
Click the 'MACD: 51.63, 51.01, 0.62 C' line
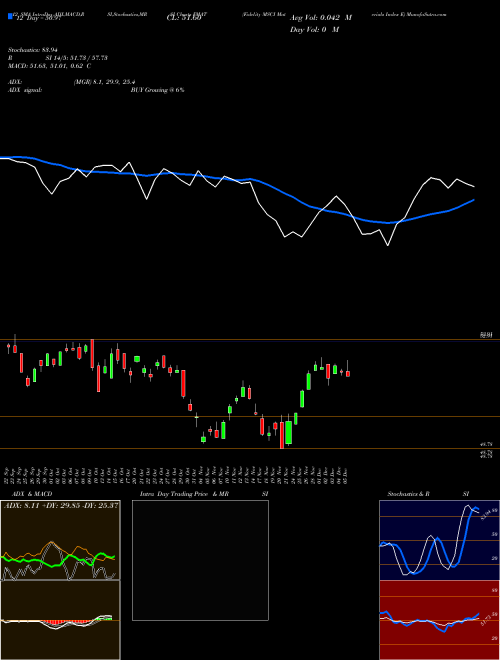point(50,66)
